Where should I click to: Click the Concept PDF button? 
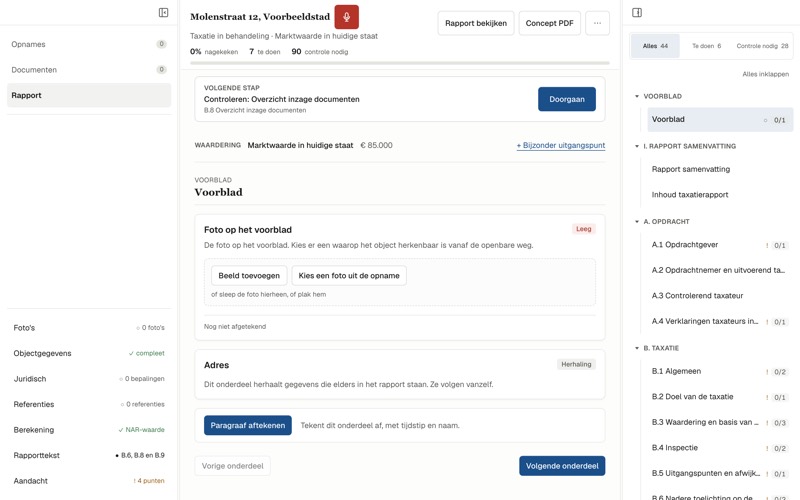(549, 23)
